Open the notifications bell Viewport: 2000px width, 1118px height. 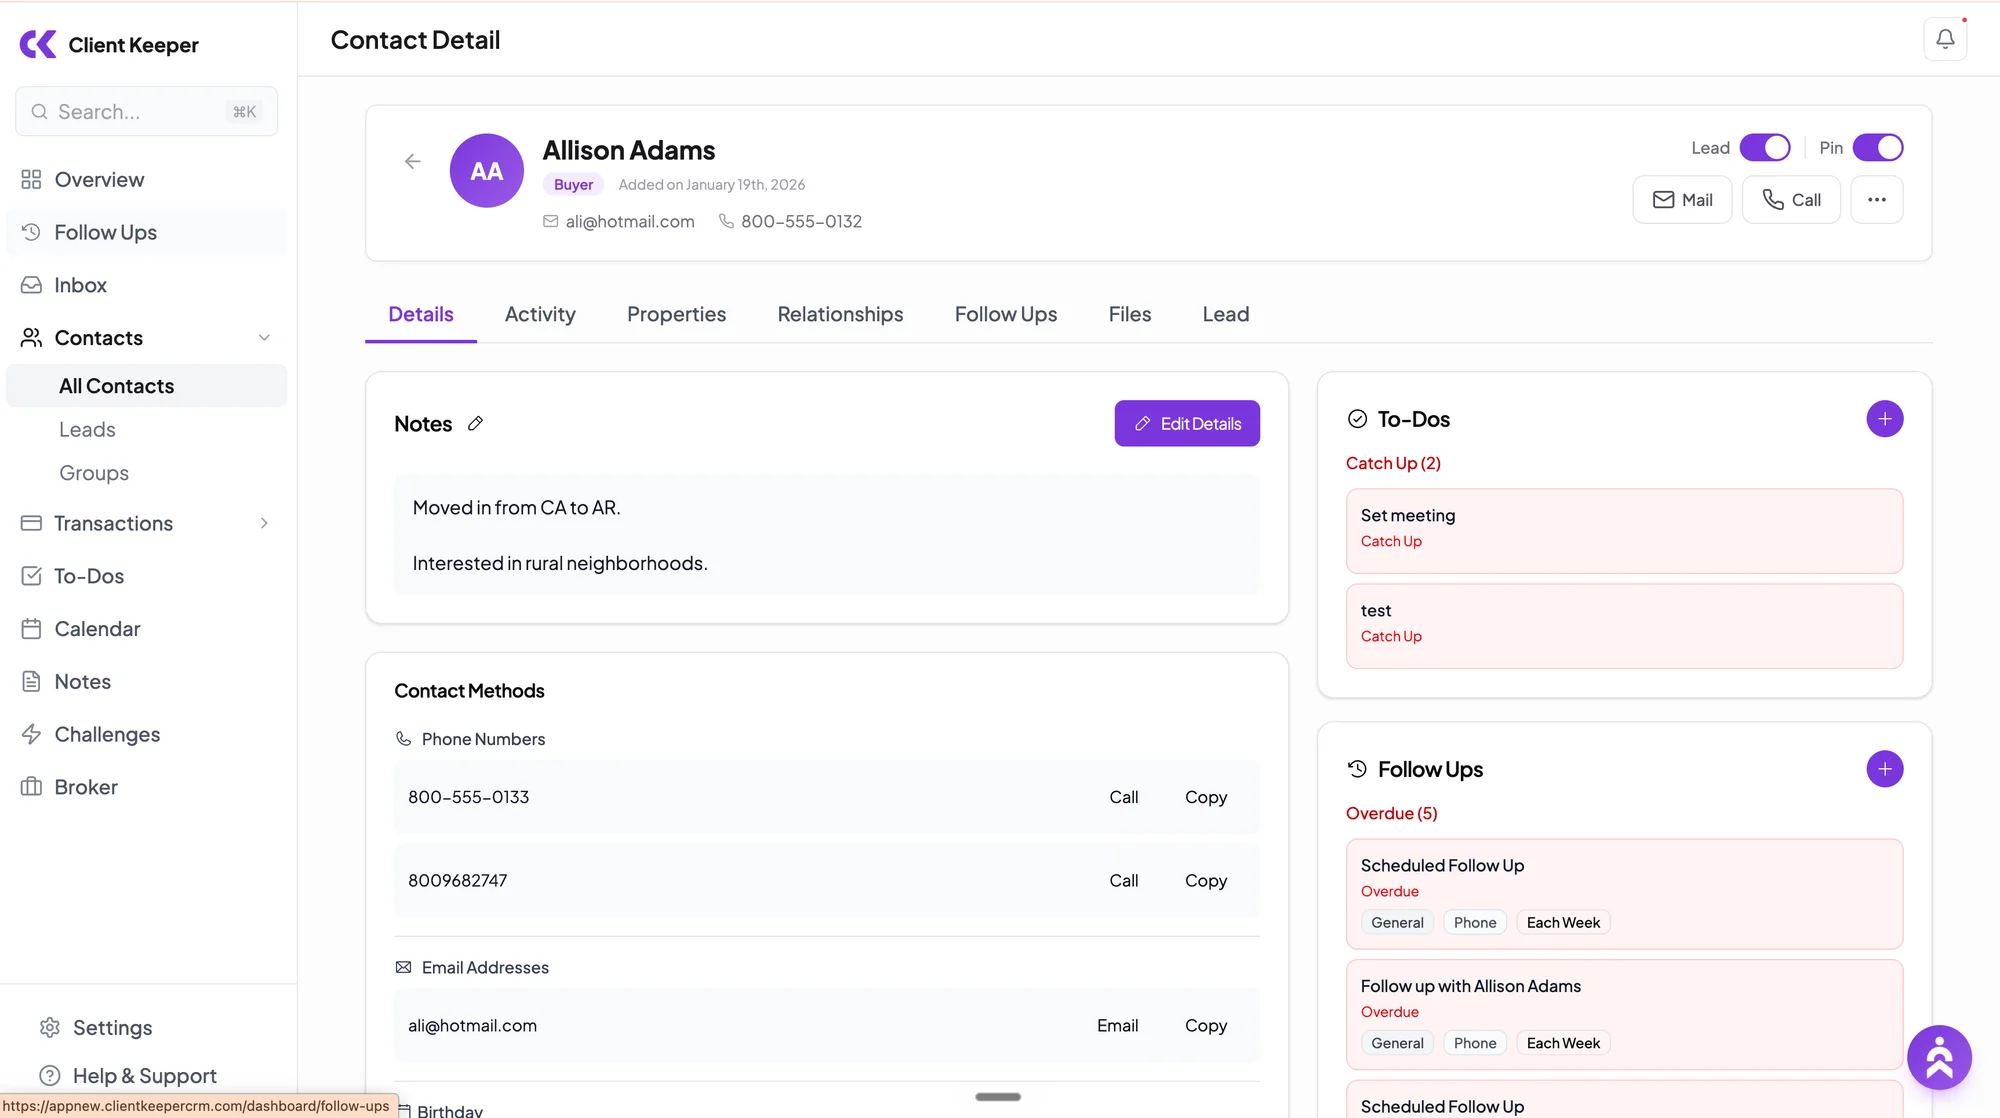point(1945,39)
